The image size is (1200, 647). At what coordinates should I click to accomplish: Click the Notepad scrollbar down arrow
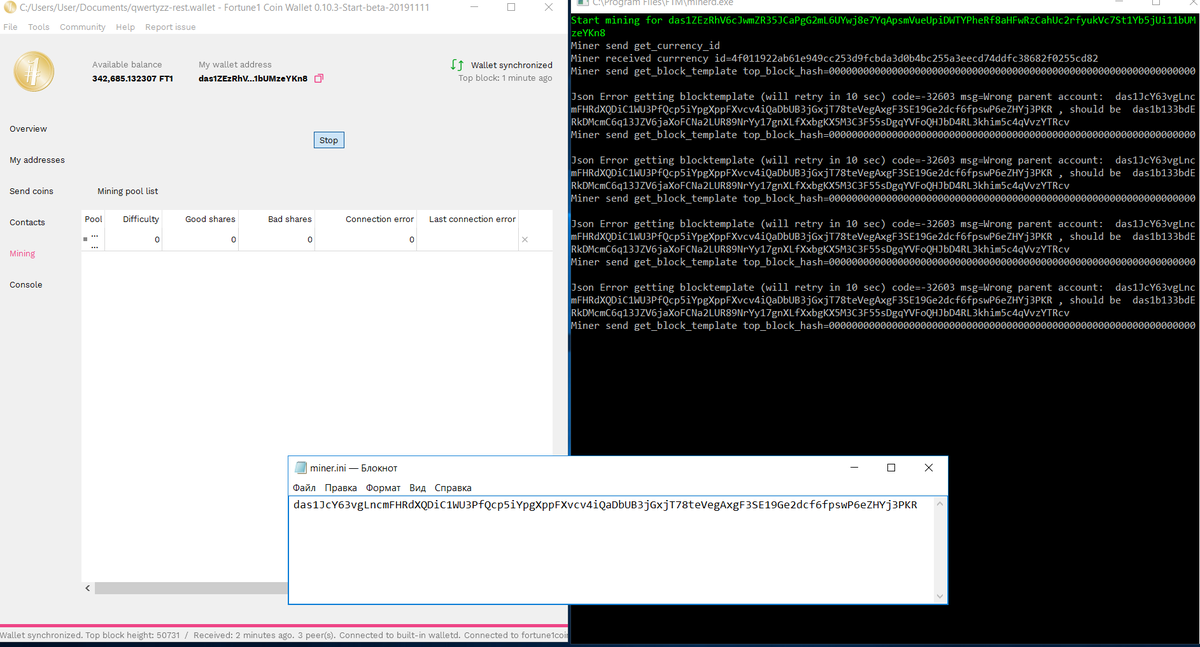point(939,596)
